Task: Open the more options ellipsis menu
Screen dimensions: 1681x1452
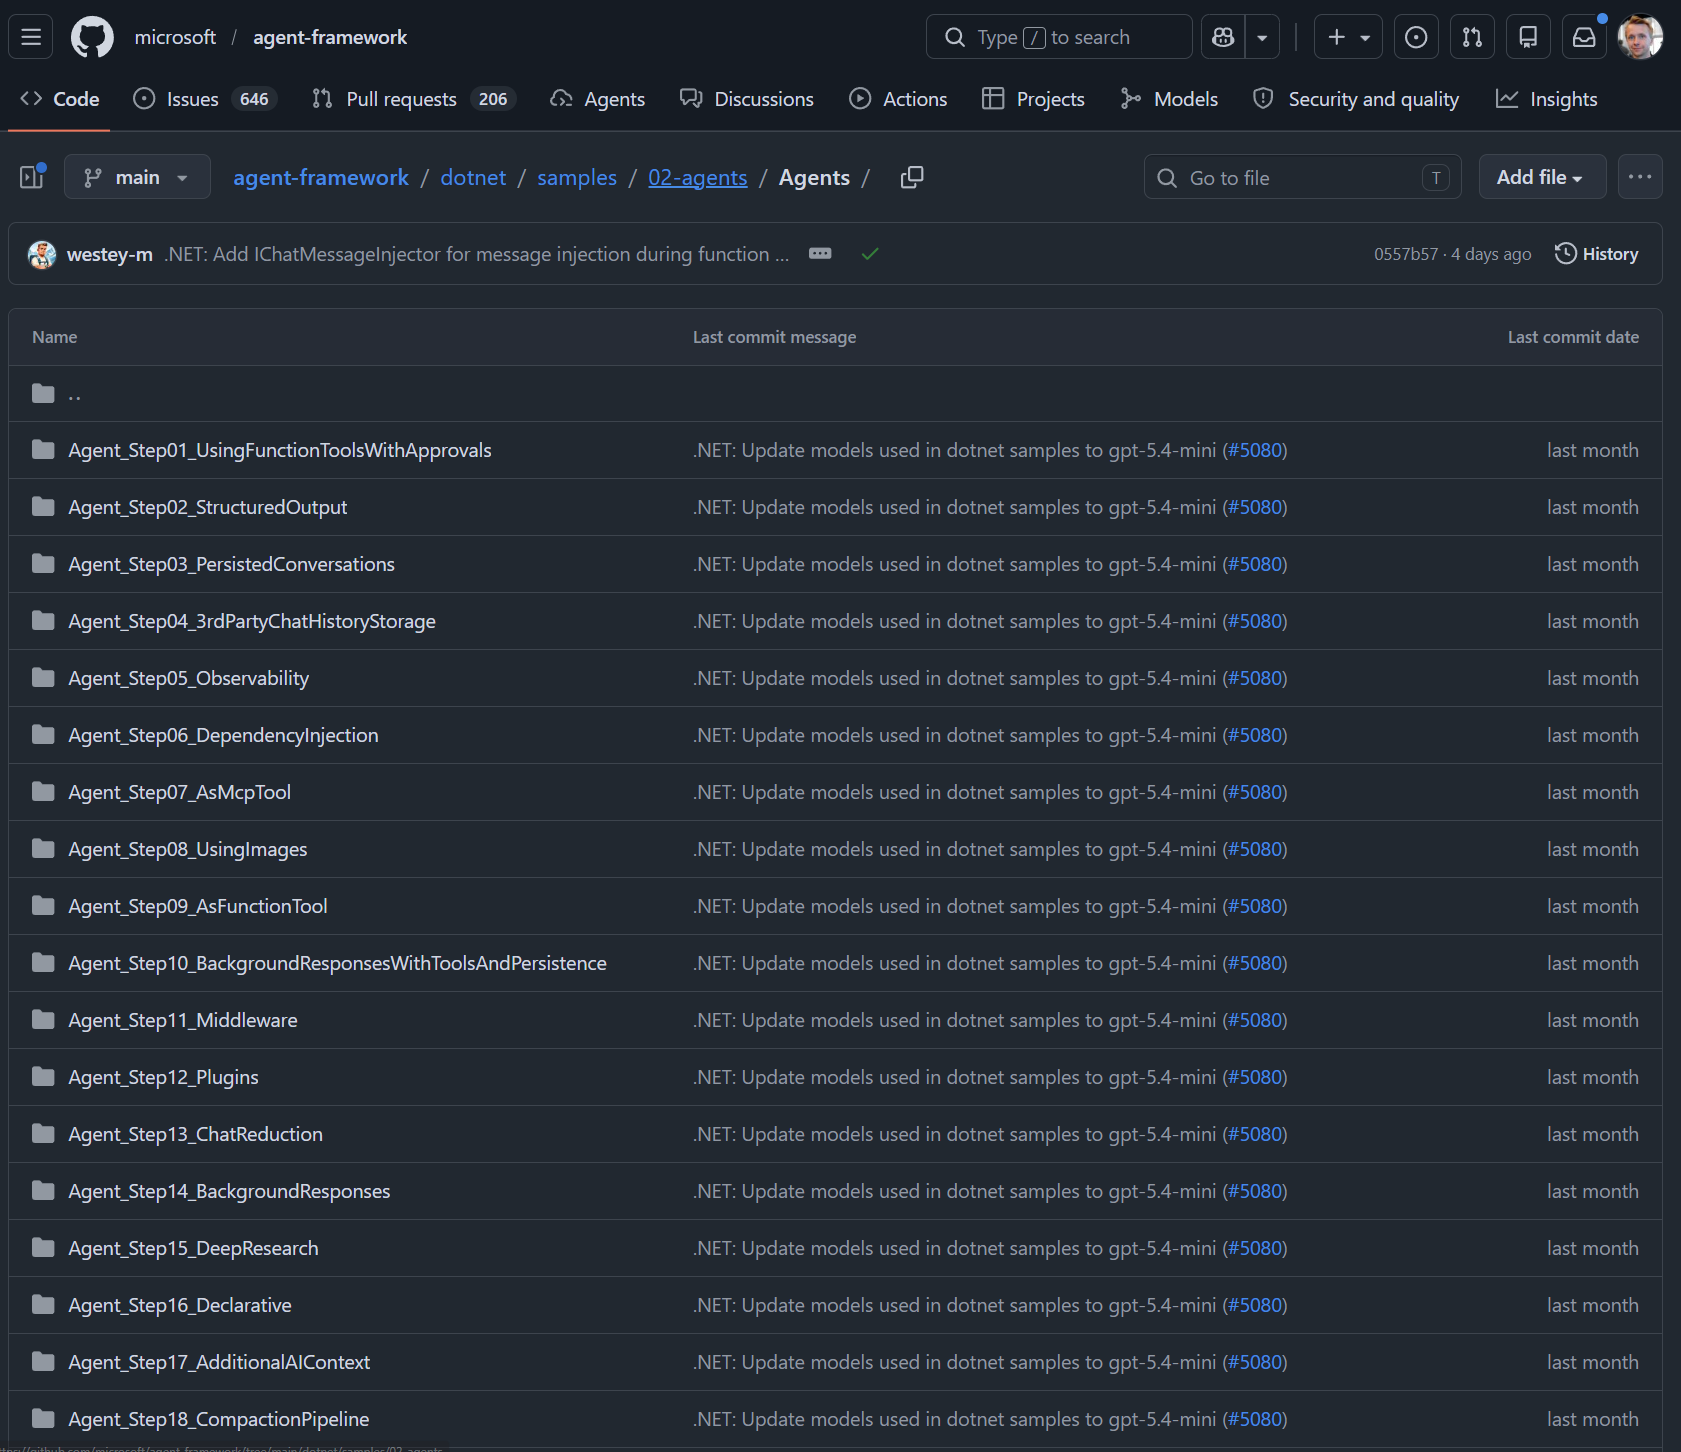Action: pyautogui.click(x=1640, y=177)
